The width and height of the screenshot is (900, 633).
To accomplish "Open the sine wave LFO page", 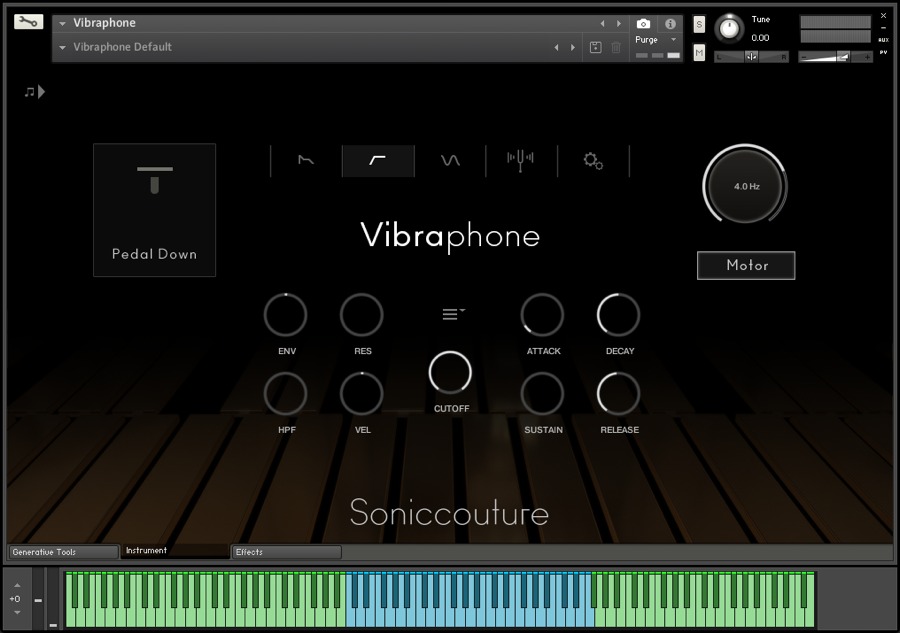I will point(450,160).
